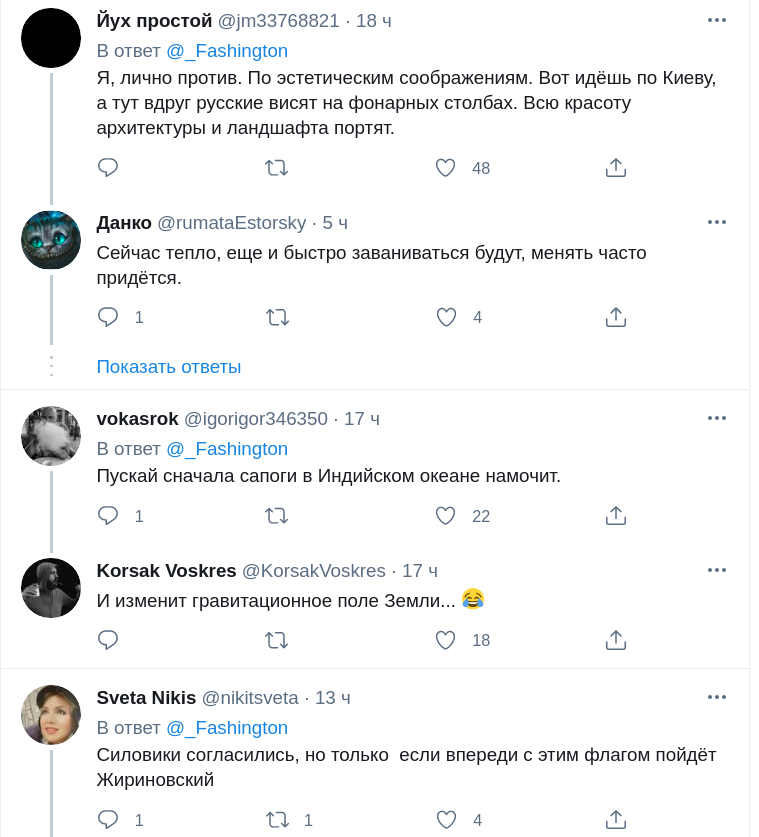Retweet the tweet by Данко
Image resolution: width=759 pixels, height=837 pixels.
(277, 317)
